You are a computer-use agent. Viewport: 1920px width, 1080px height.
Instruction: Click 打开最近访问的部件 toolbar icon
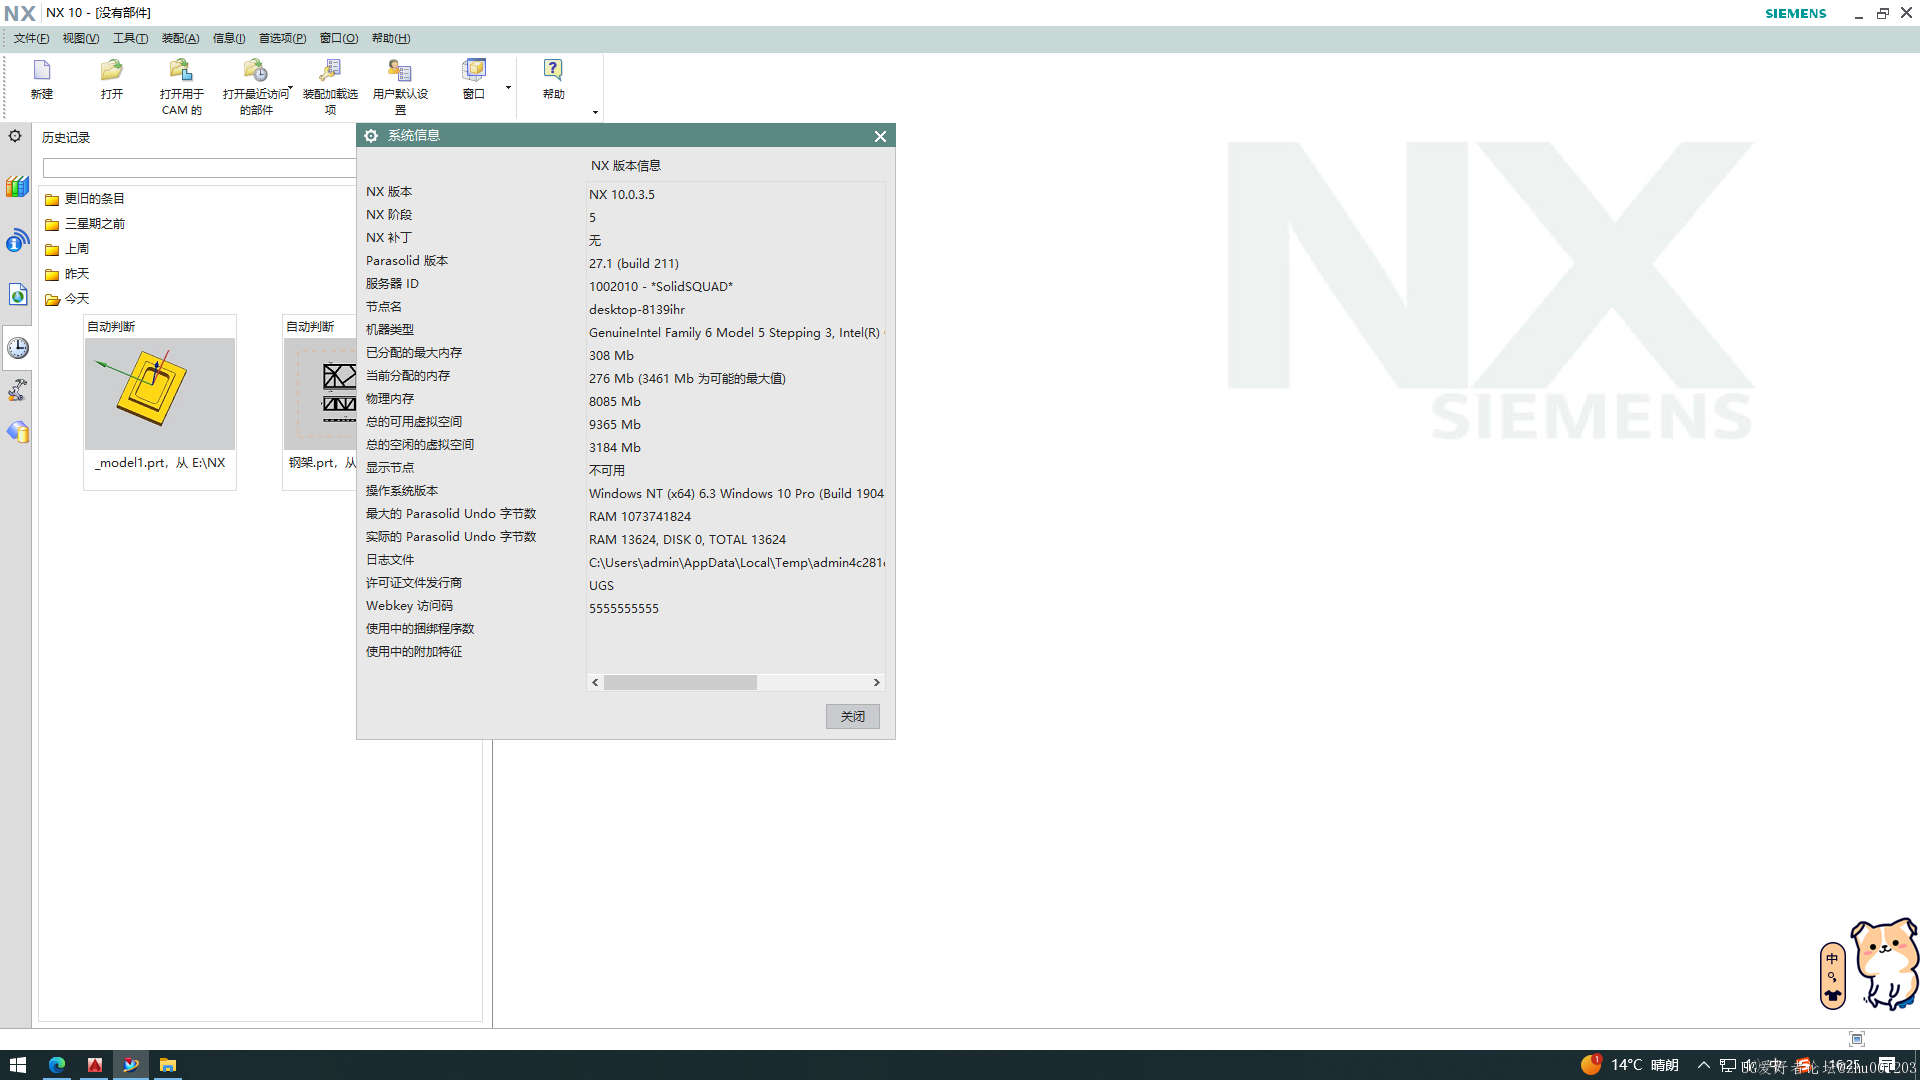coord(256,86)
